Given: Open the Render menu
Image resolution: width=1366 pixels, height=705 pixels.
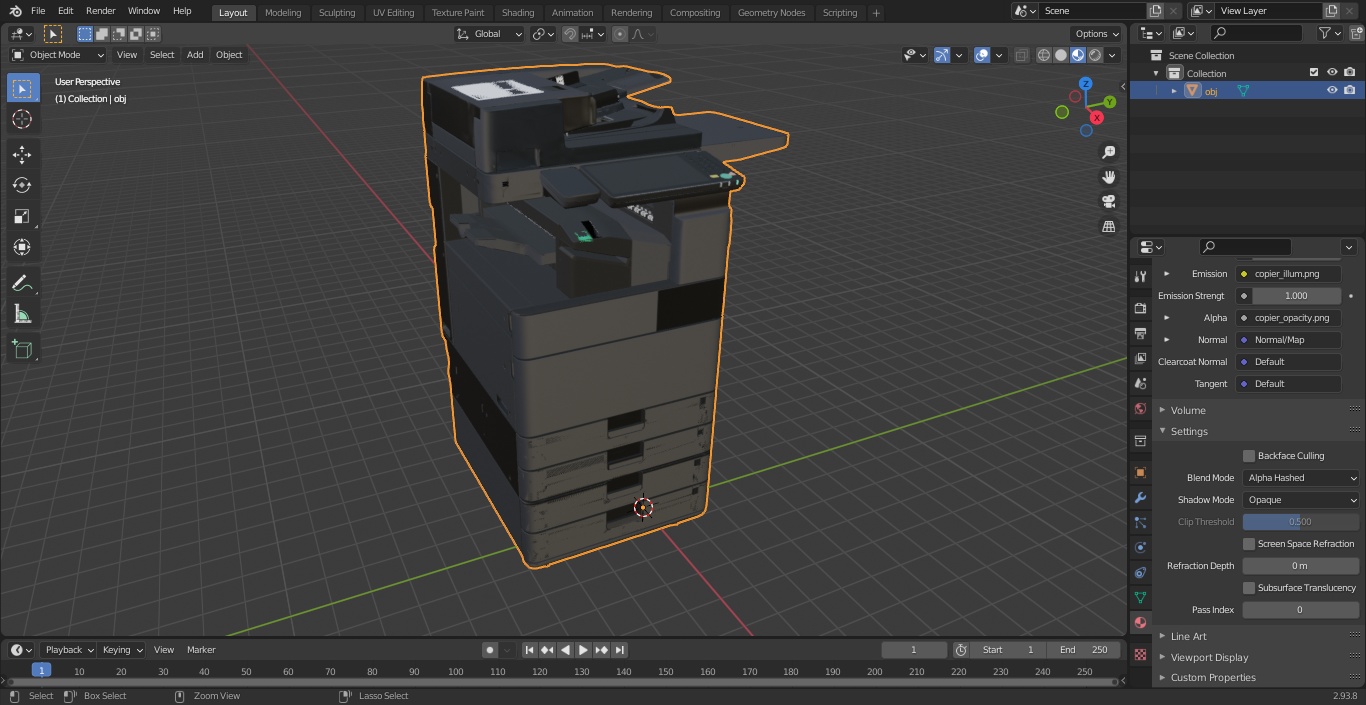Looking at the screenshot, I should pyautogui.click(x=100, y=11).
